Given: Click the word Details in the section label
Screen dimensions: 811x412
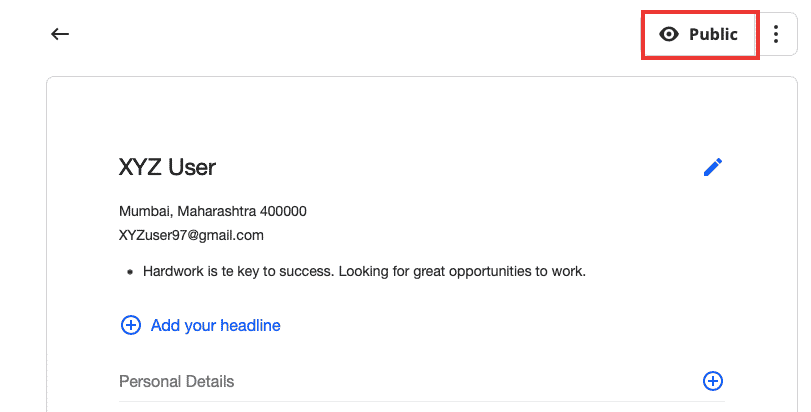Looking at the screenshot, I should click(209, 382).
